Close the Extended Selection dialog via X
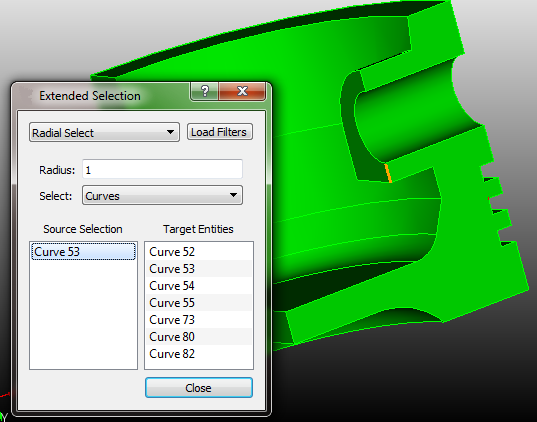 [x=242, y=91]
